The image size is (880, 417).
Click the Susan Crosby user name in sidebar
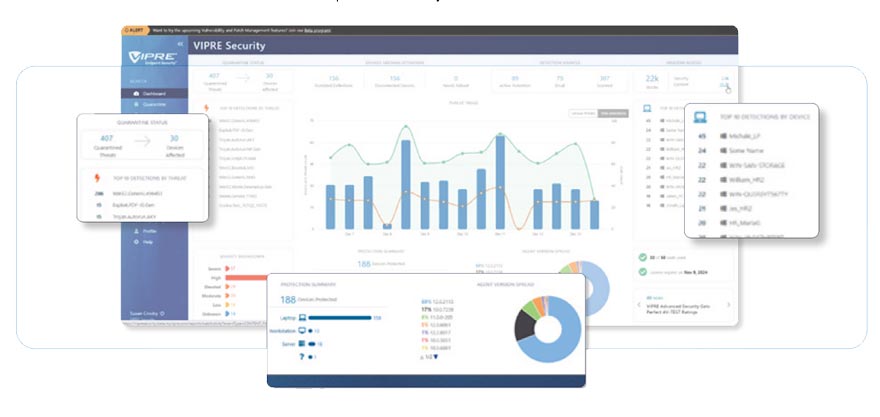[x=143, y=314]
